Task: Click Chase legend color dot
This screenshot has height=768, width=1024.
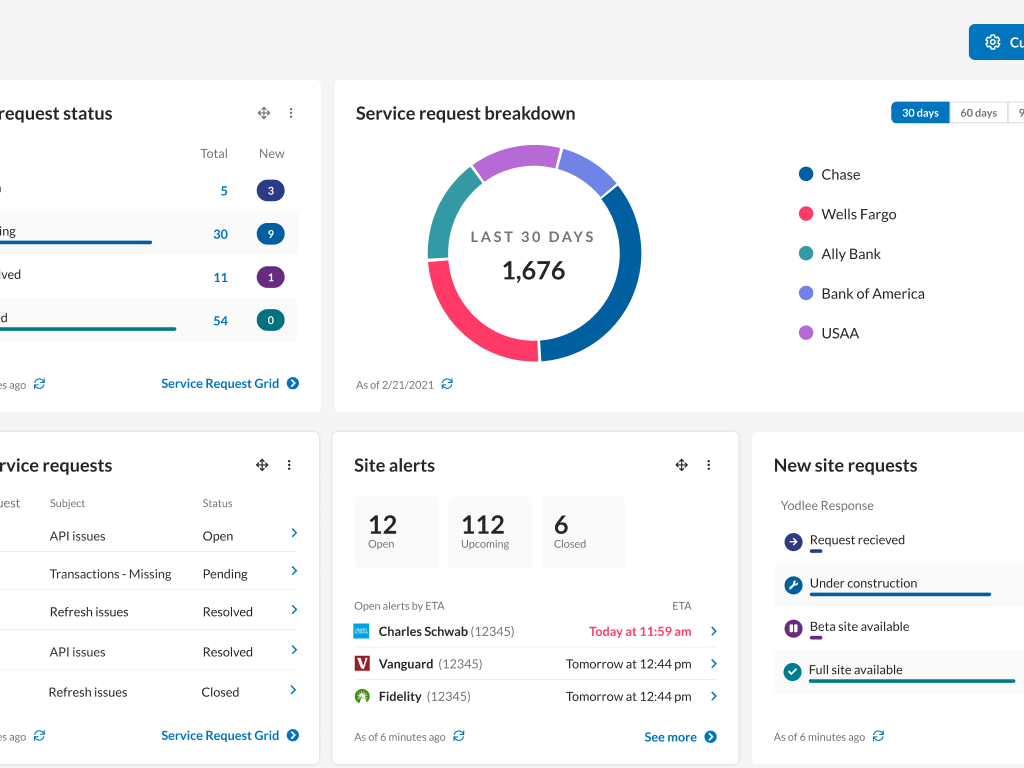Action: pyautogui.click(x=806, y=174)
